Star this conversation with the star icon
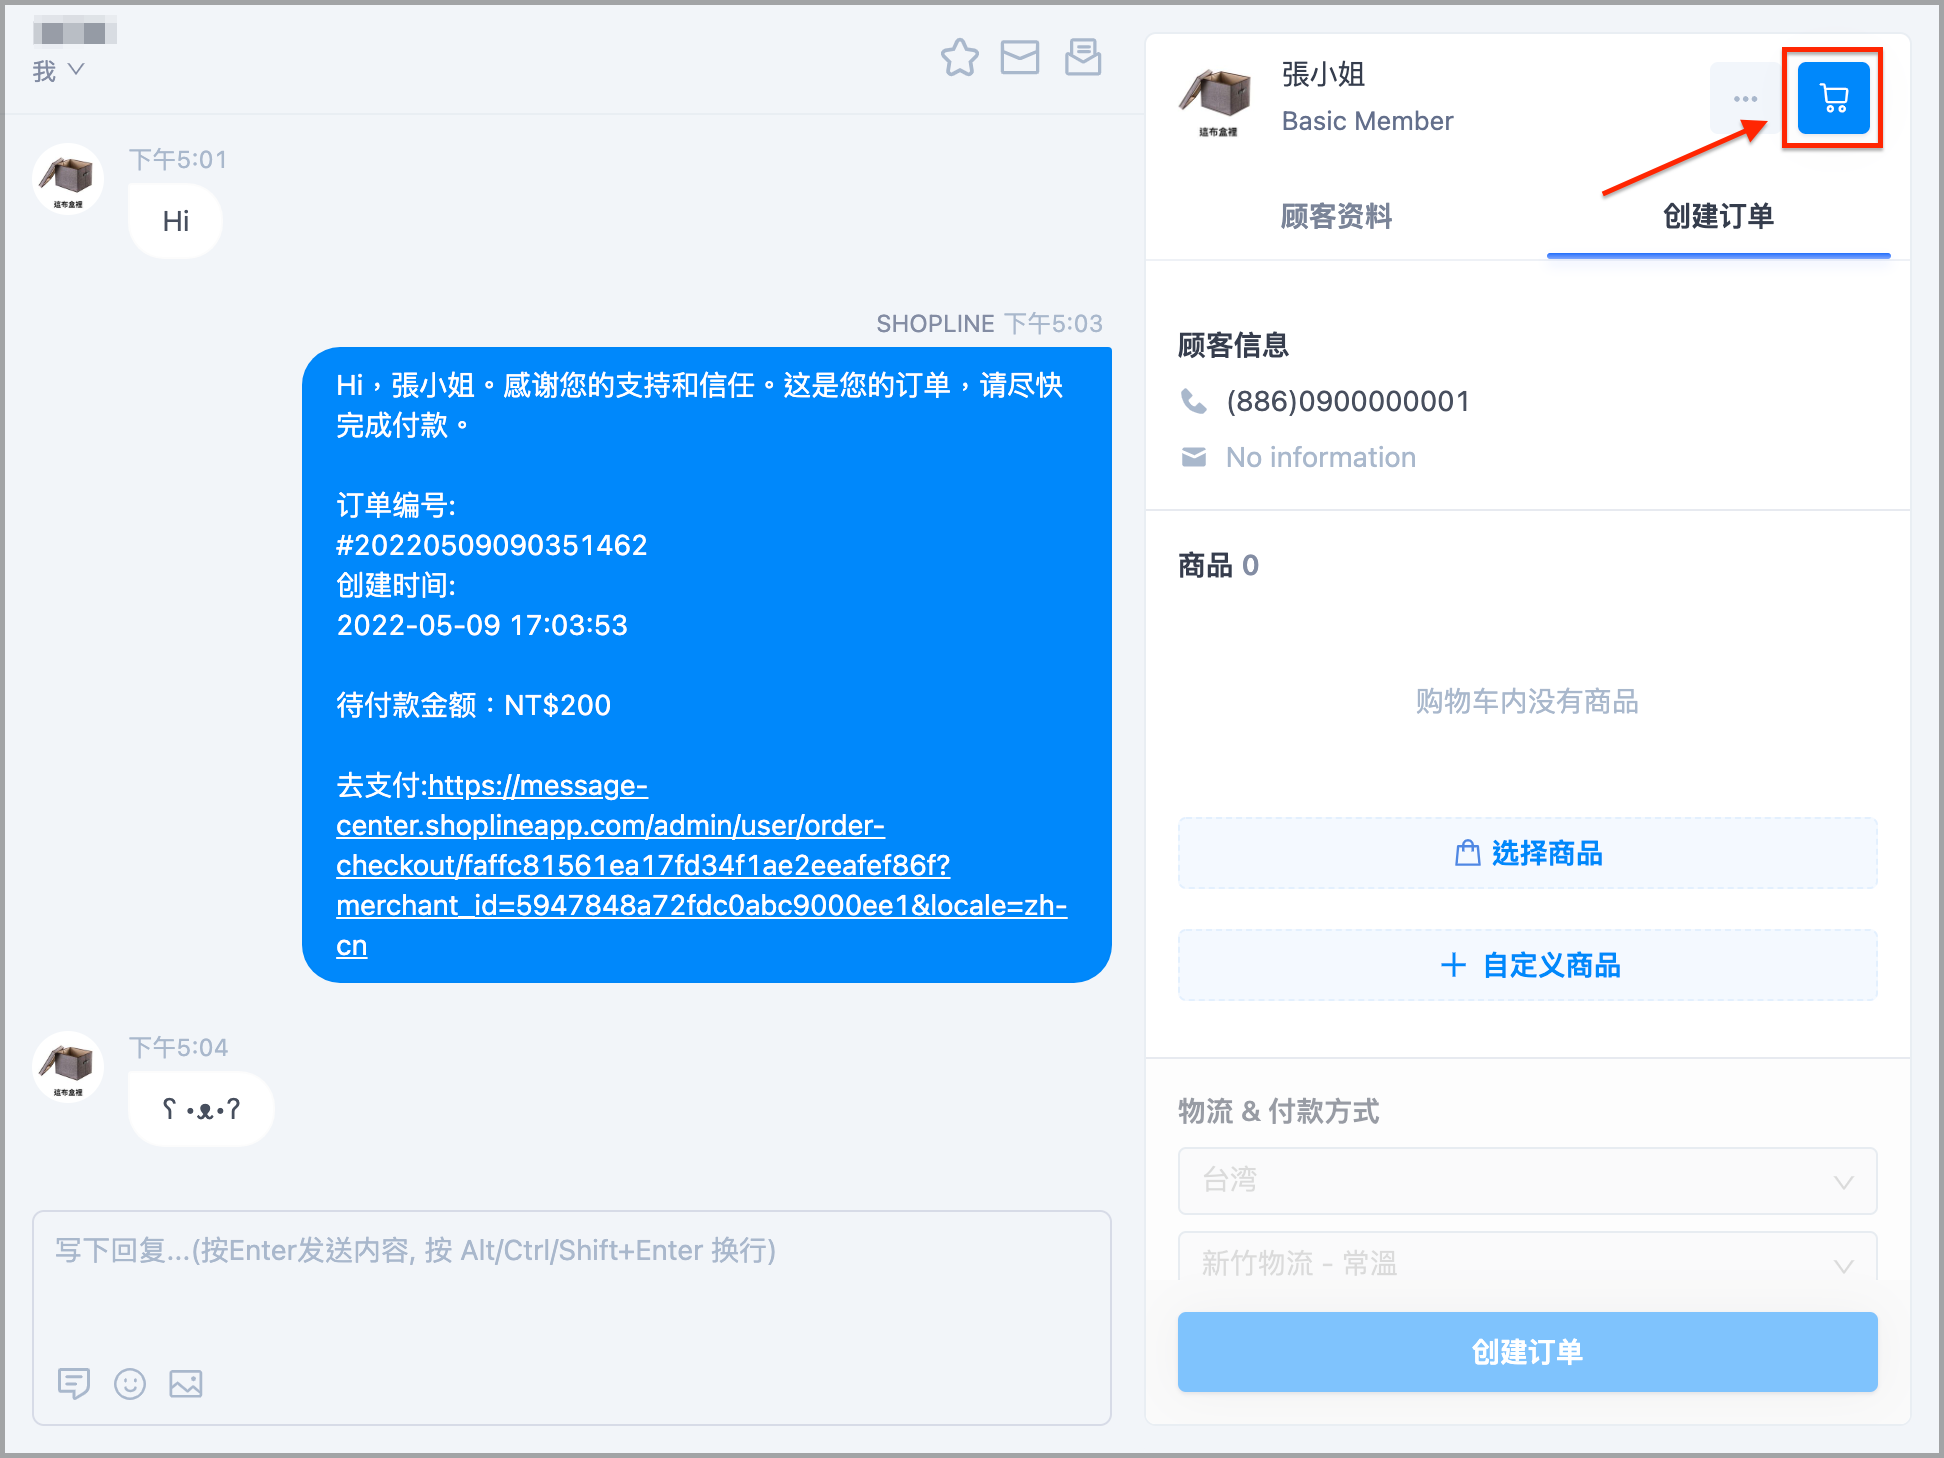This screenshot has width=1944, height=1458. tap(959, 58)
